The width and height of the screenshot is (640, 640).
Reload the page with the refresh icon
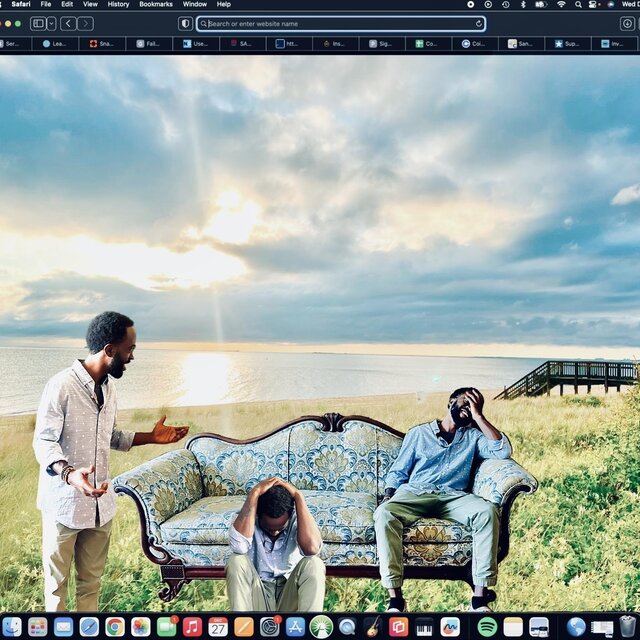tap(479, 23)
